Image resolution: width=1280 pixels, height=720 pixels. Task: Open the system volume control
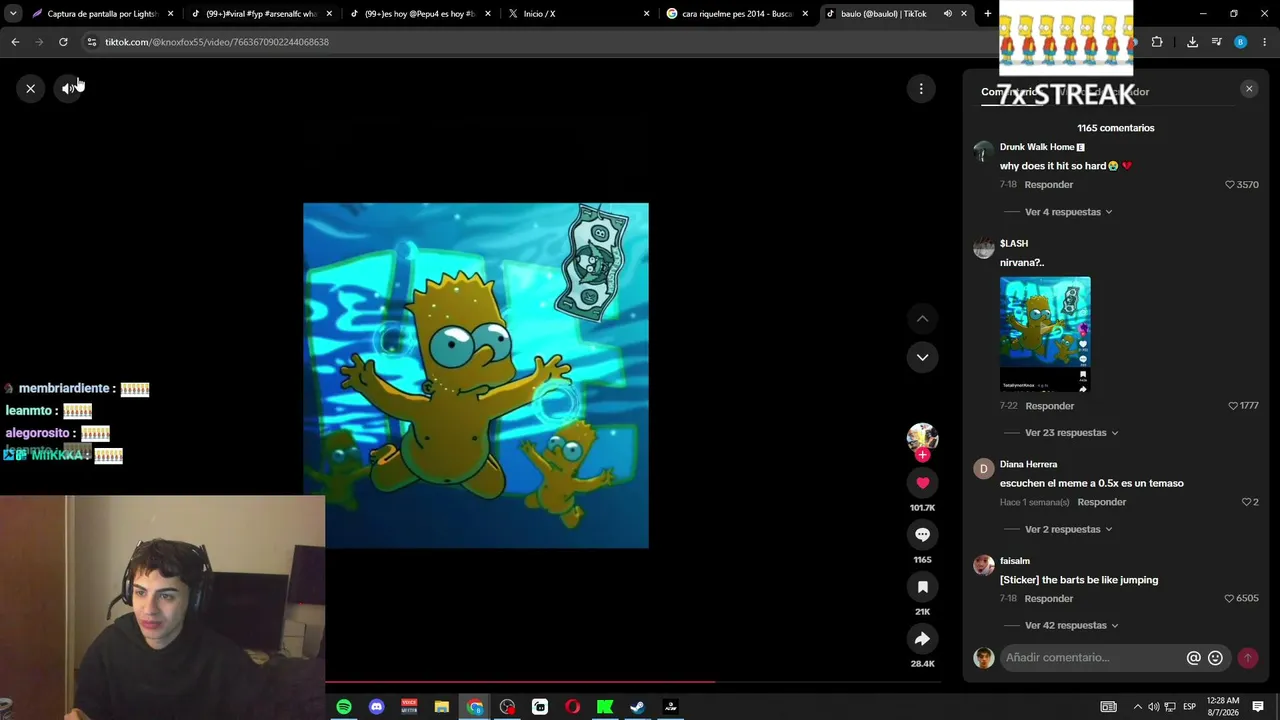(1153, 707)
